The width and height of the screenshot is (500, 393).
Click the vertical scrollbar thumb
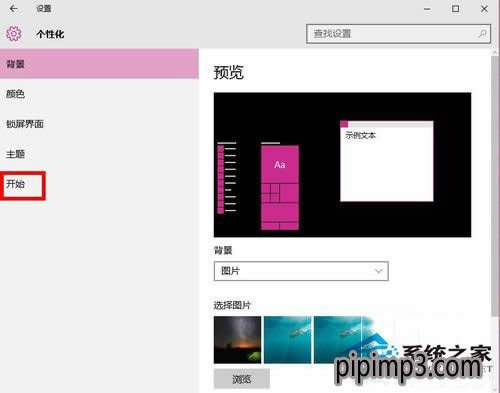click(x=495, y=185)
